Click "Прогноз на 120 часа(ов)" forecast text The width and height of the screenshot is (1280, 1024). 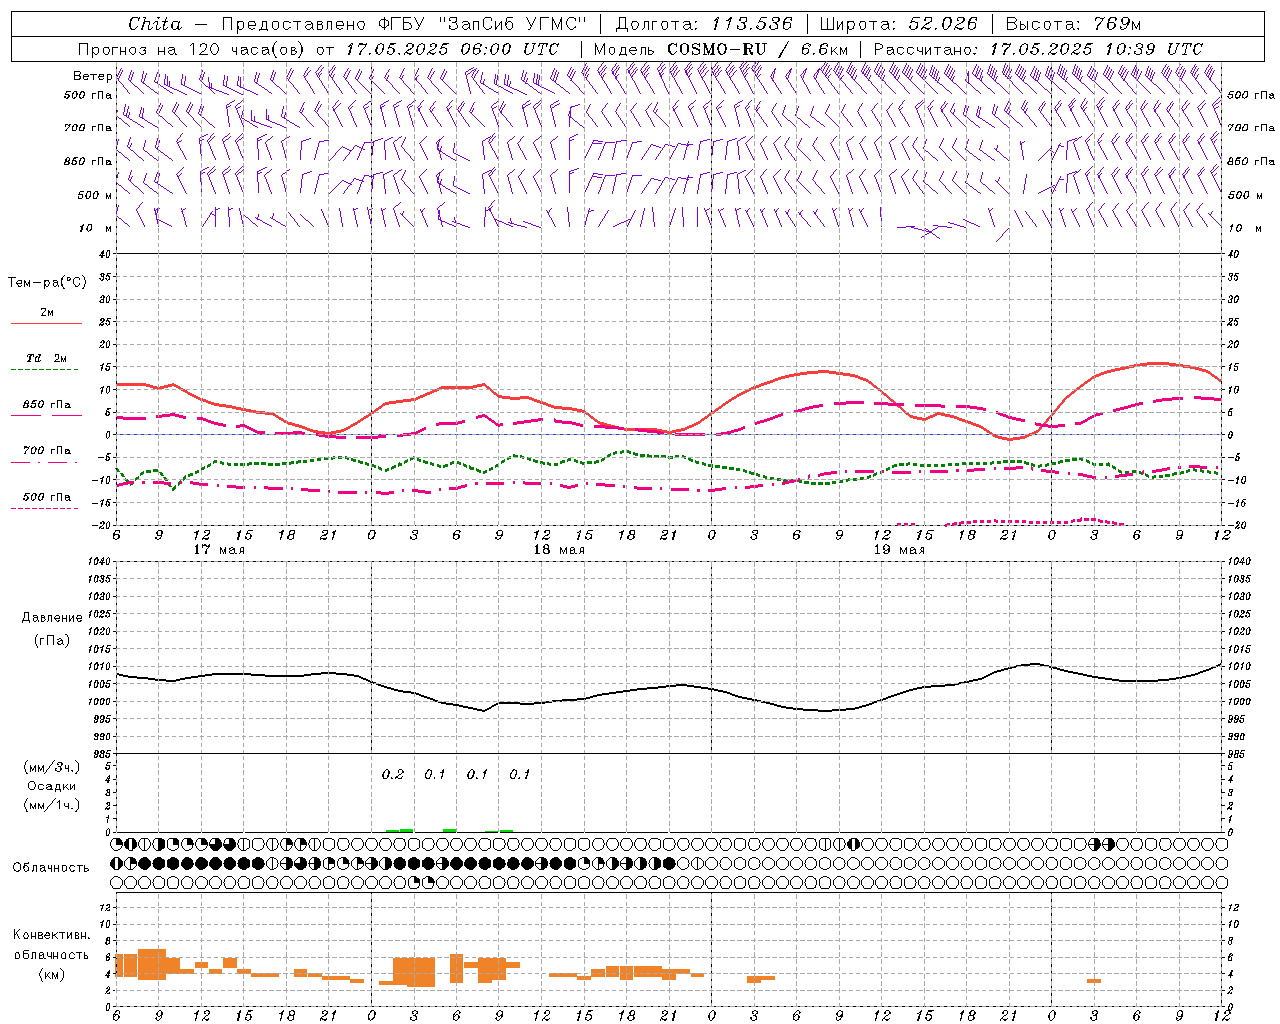[x=190, y=49]
